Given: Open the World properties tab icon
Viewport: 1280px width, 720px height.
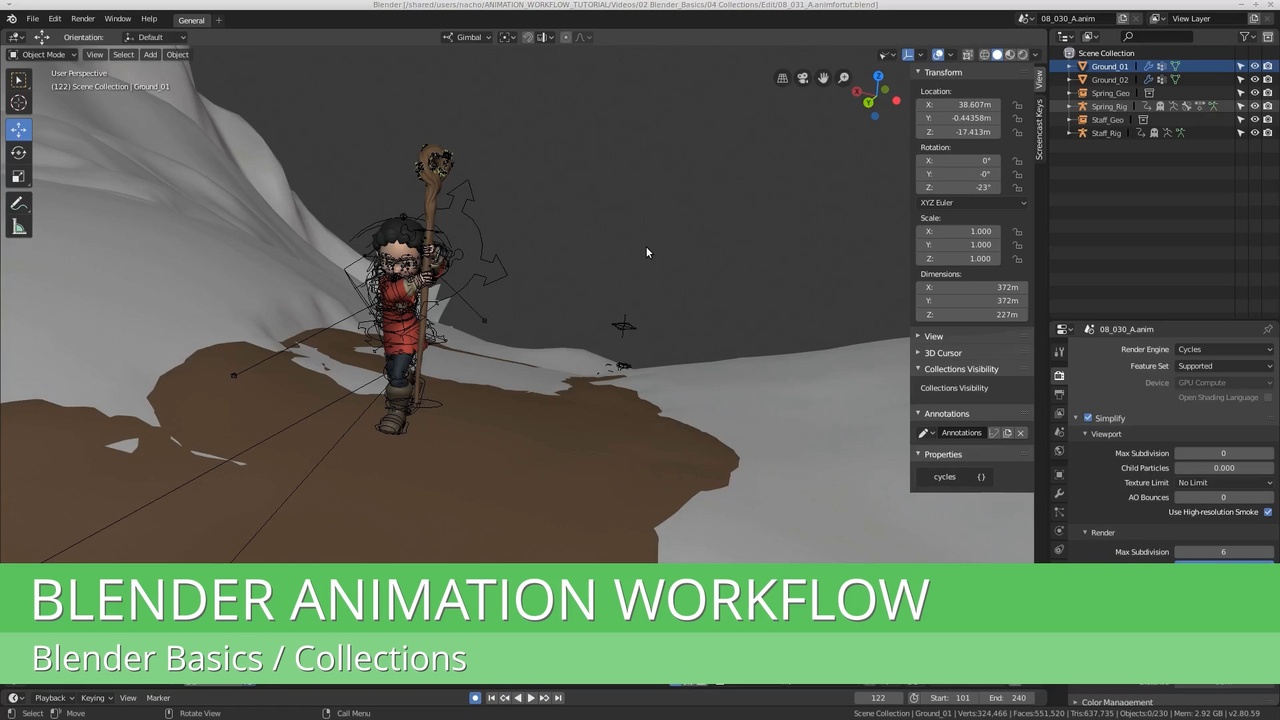Looking at the screenshot, I should click(1059, 452).
